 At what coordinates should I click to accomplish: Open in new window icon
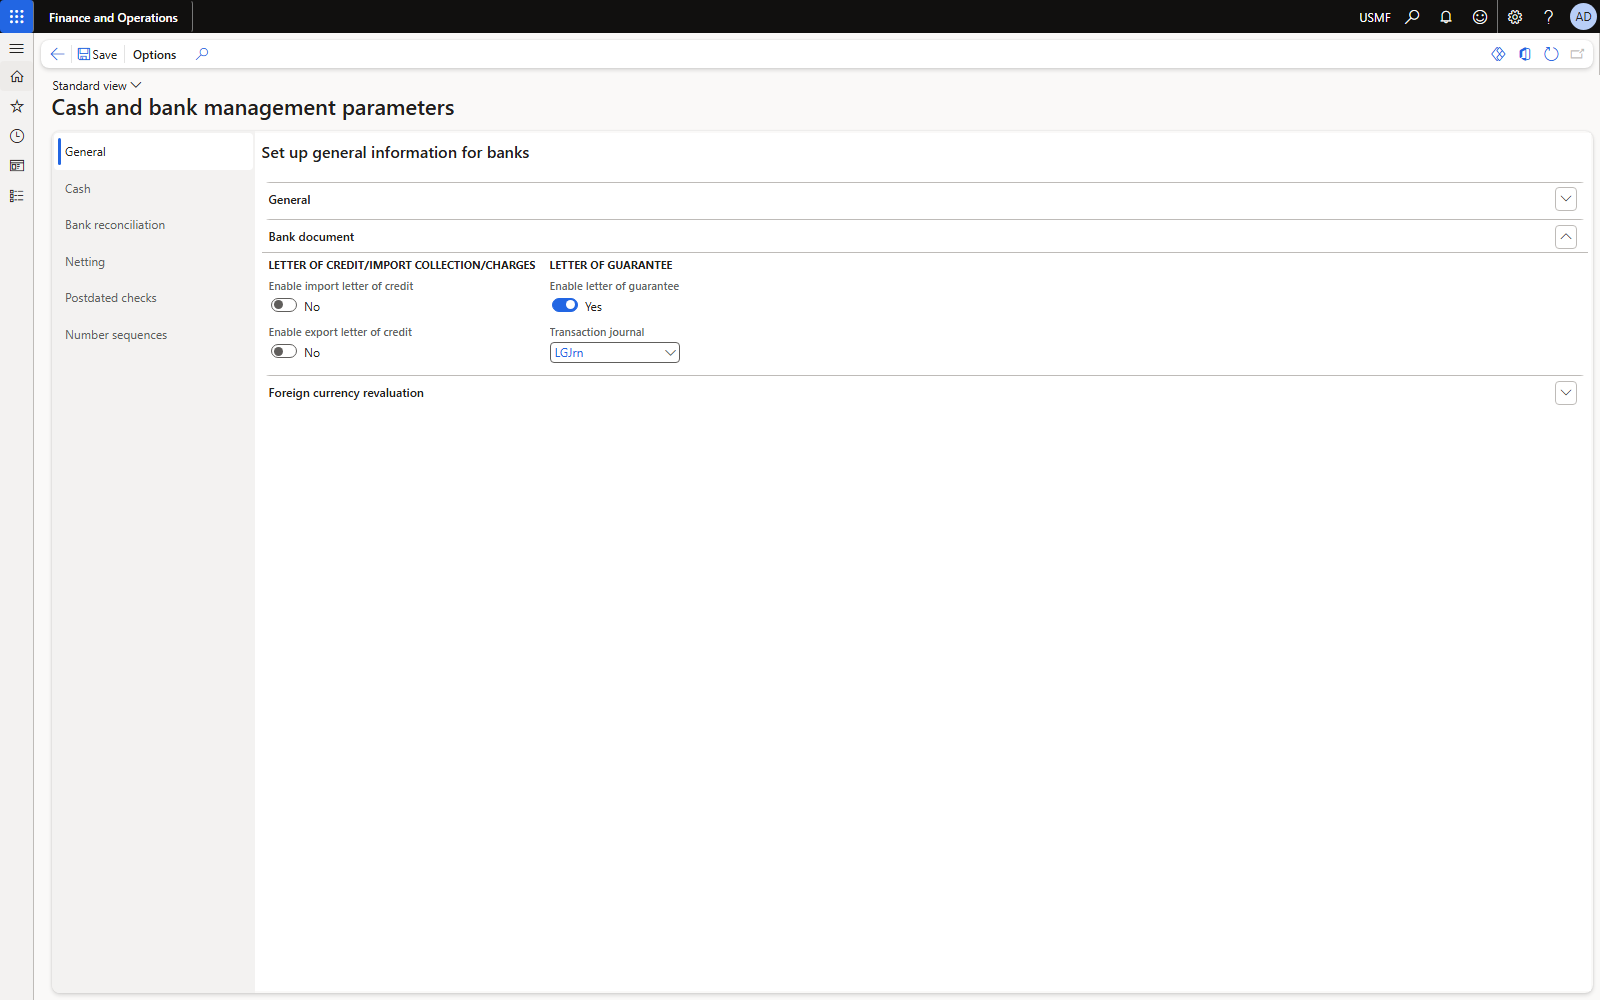(x=1578, y=54)
